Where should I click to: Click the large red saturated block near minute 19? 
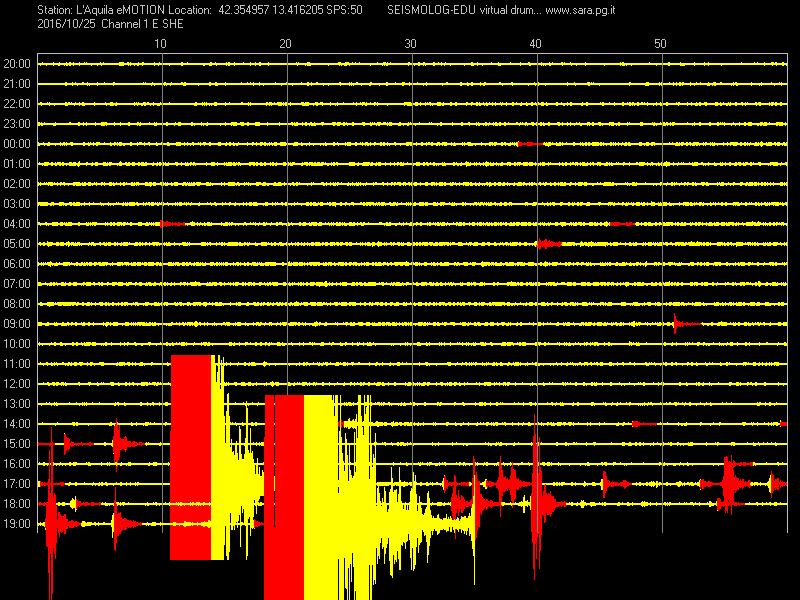pos(284,497)
